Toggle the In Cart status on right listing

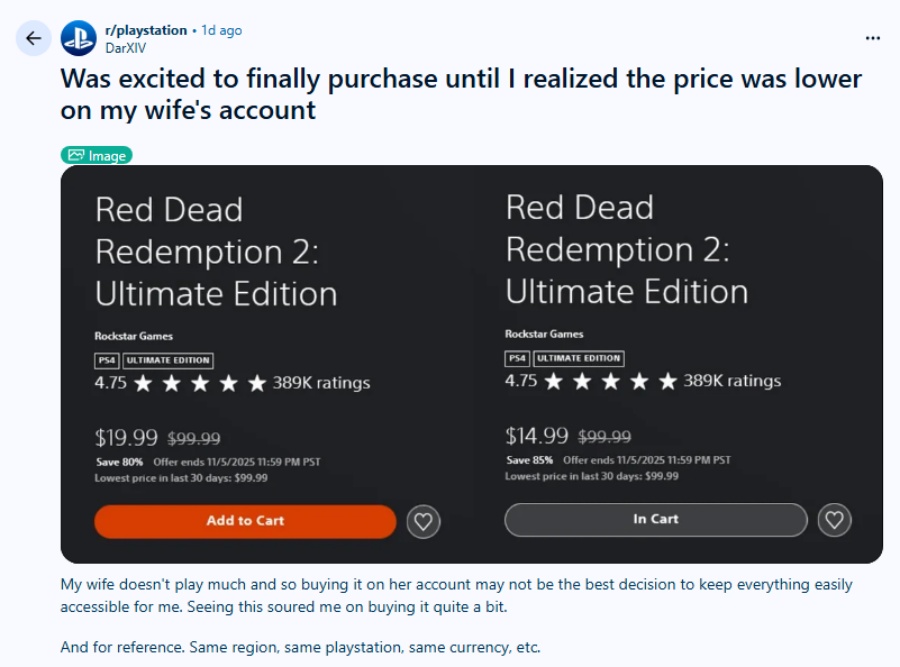pos(655,519)
